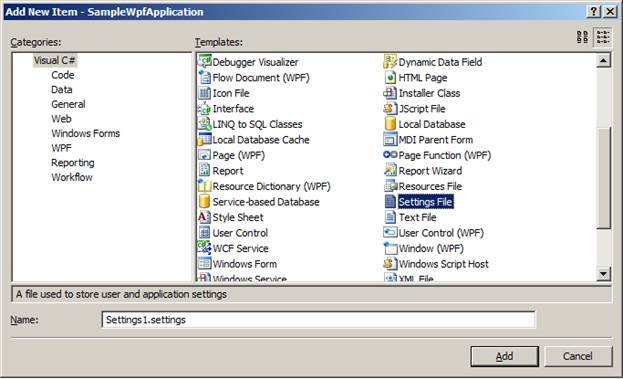Select the WCF Service template icon
This screenshot has height=379, width=623.
click(204, 248)
